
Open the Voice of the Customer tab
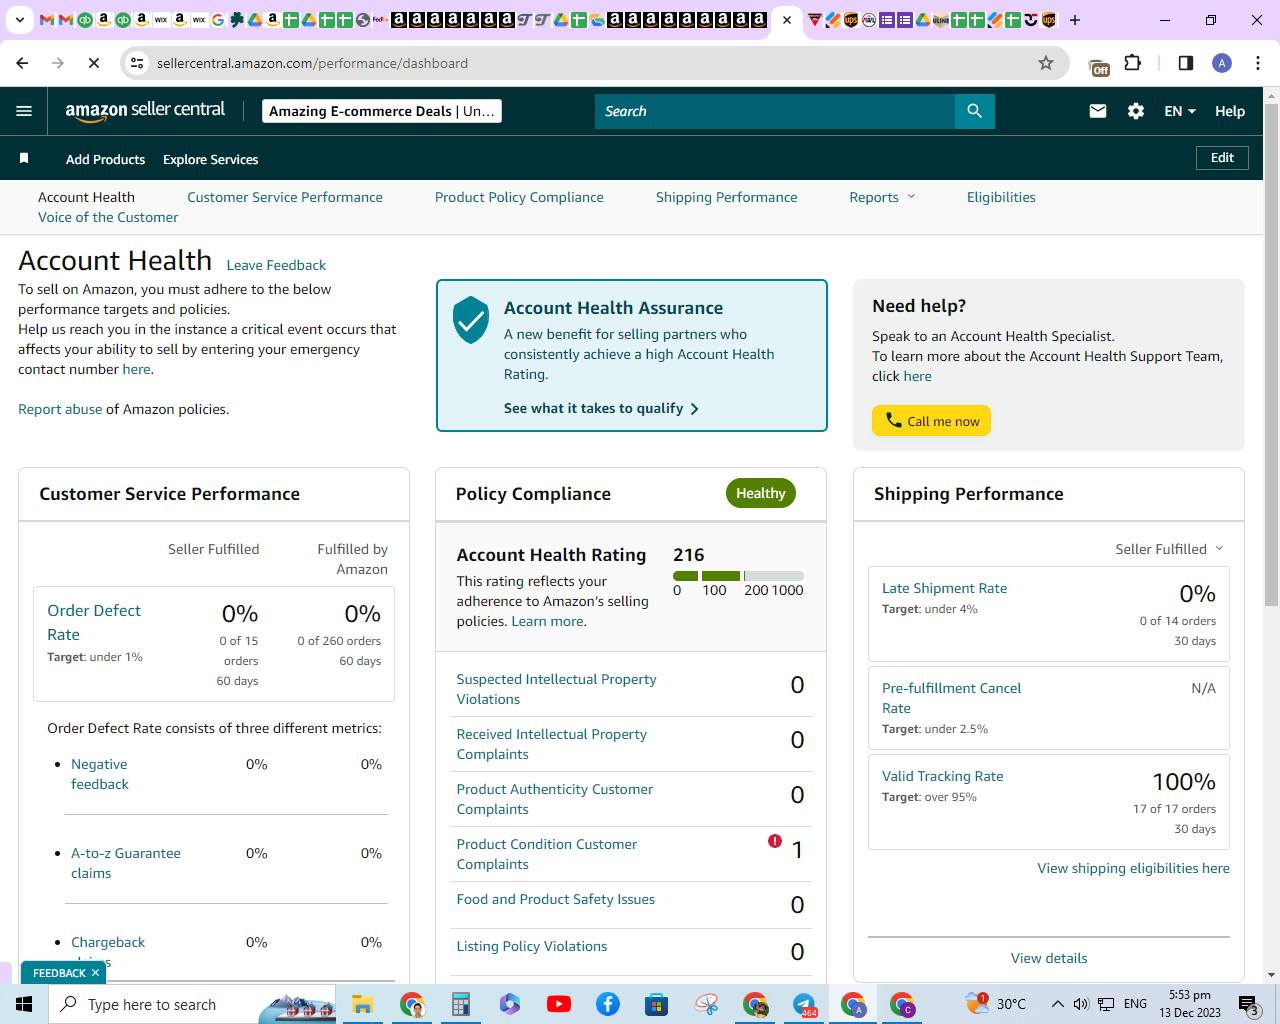click(108, 217)
